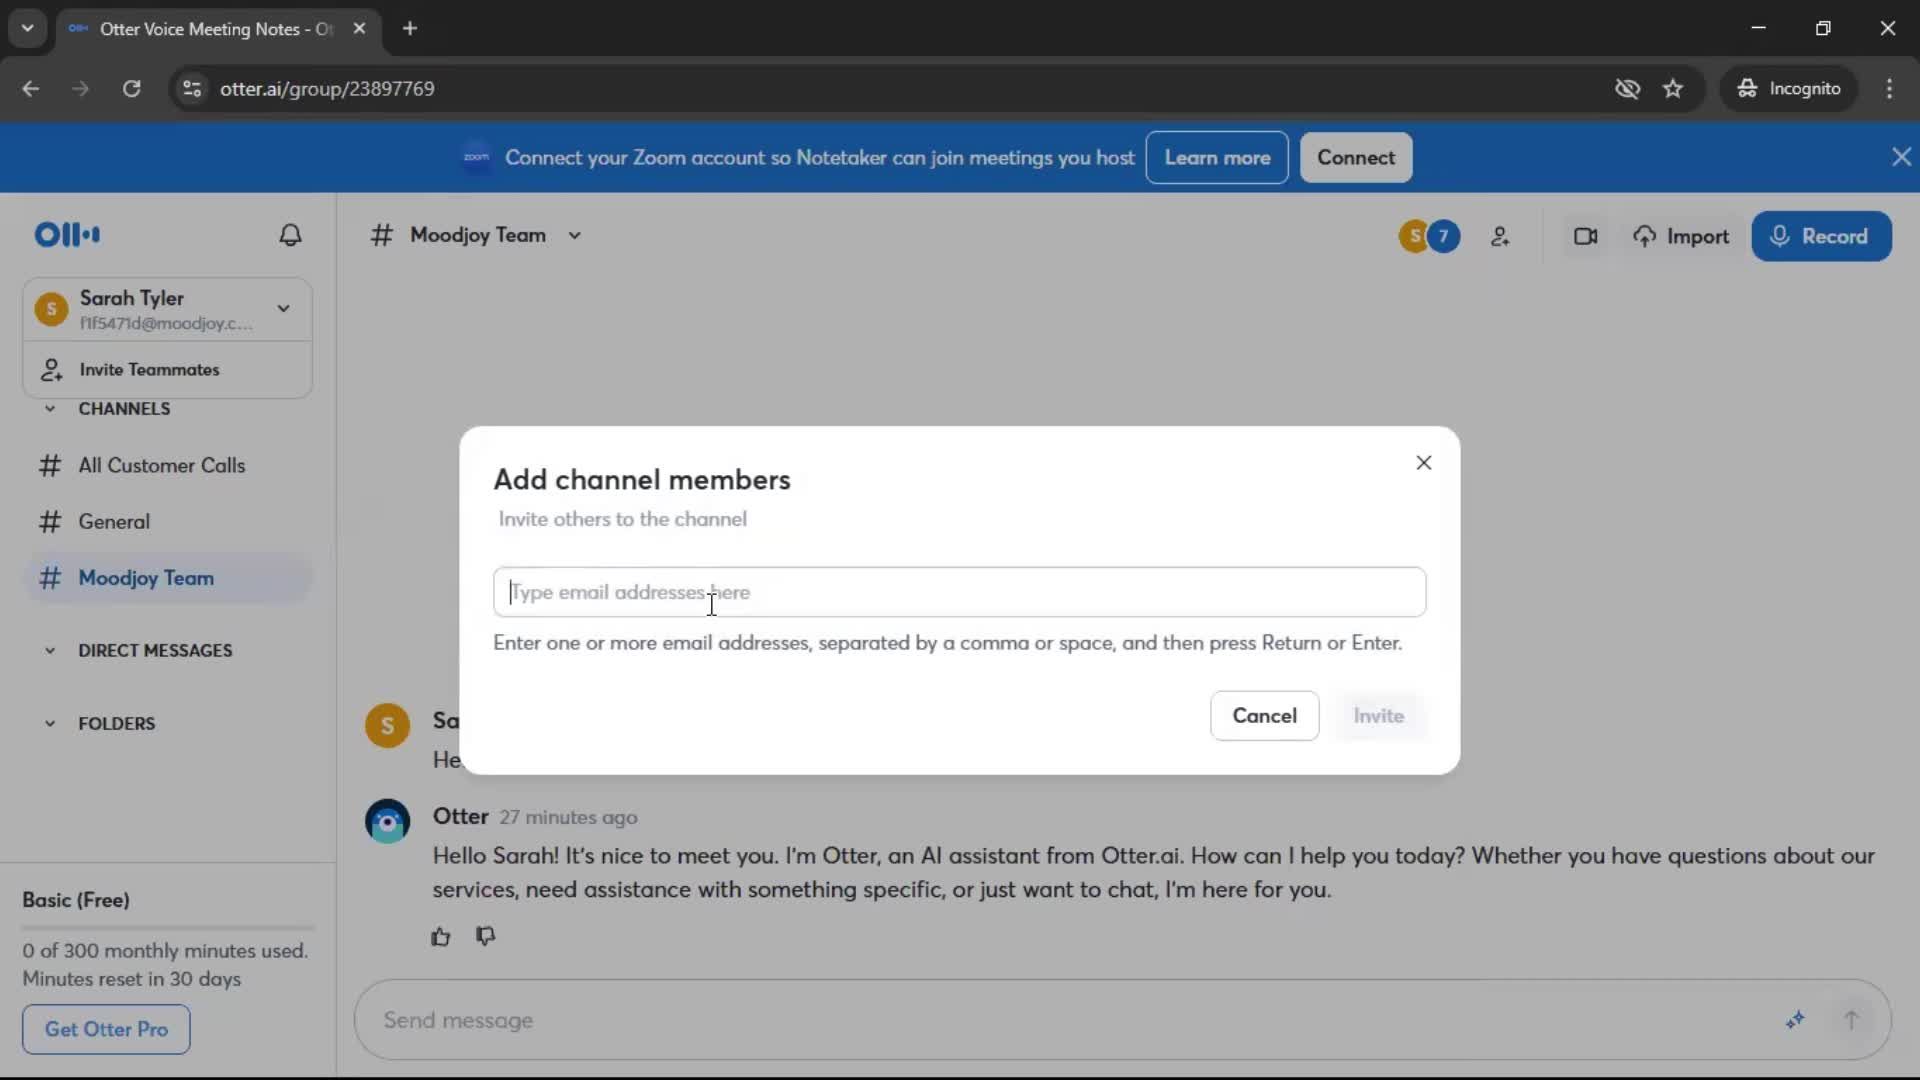Click the member avatars in header
This screenshot has width=1920, height=1080.
tap(1429, 237)
